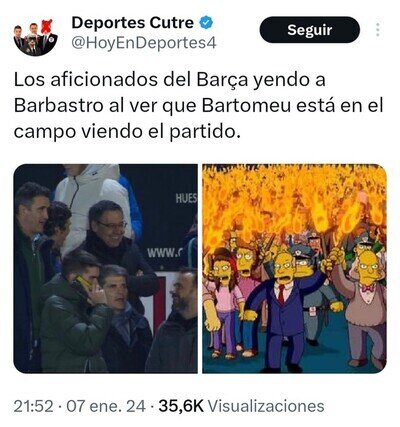View the 35,6K Visualizaciones count
This screenshot has height=427, width=400.
(241, 406)
